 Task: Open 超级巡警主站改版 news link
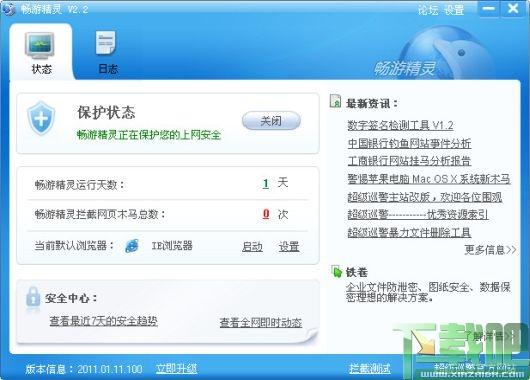[x=425, y=197]
